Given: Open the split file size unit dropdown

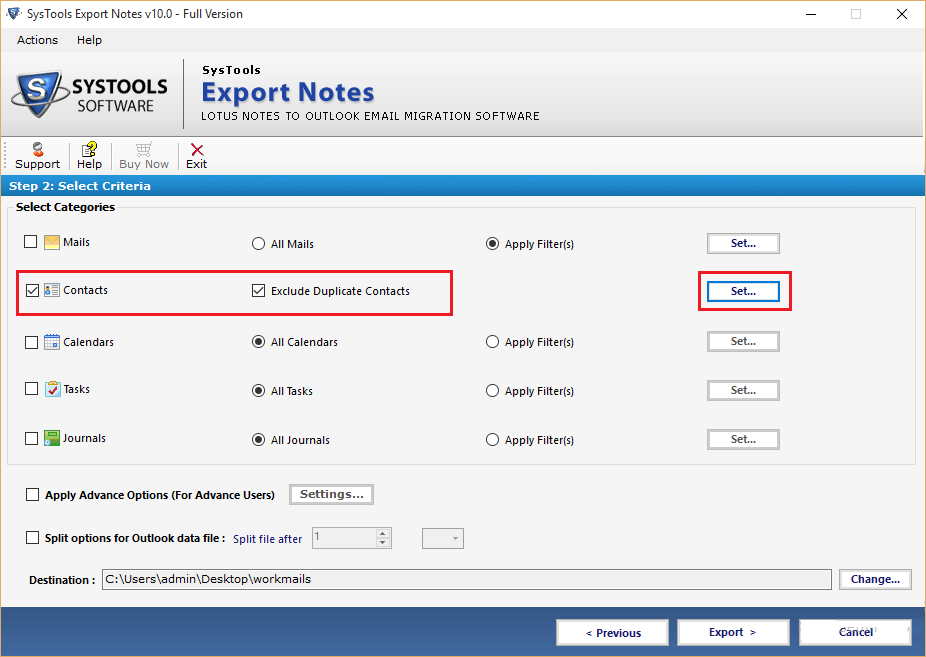Looking at the screenshot, I should (x=443, y=539).
